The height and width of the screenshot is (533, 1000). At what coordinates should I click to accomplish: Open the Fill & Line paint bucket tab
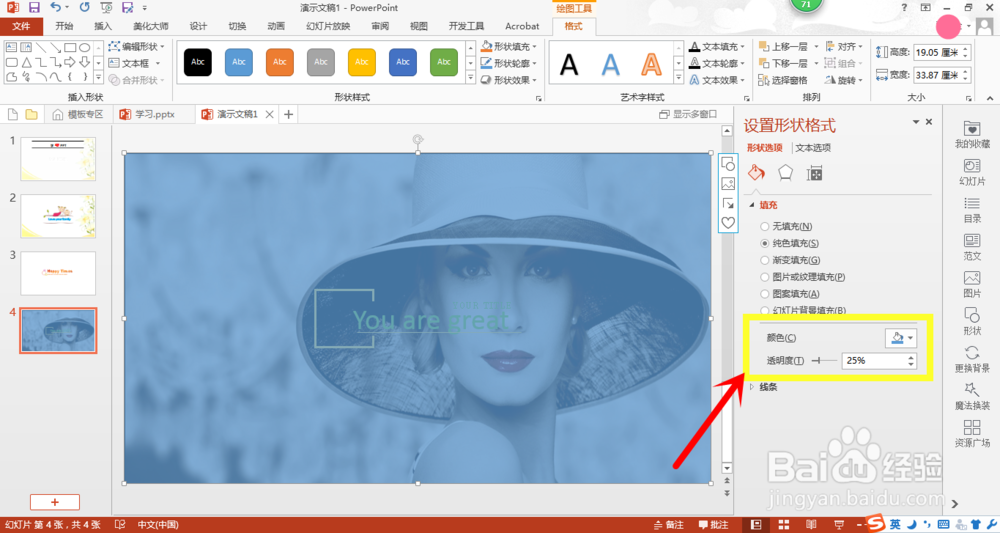[x=756, y=173]
